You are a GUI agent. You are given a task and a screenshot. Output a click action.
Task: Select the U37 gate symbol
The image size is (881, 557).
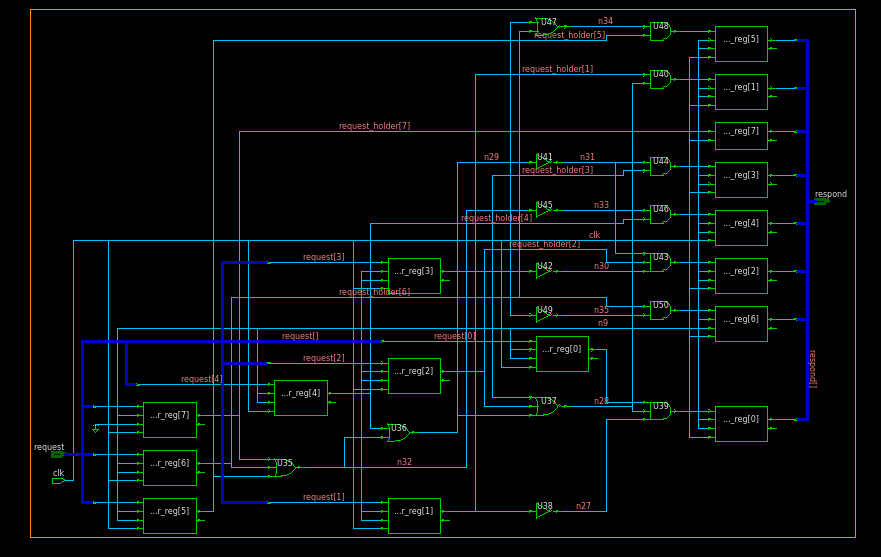pyautogui.click(x=547, y=406)
